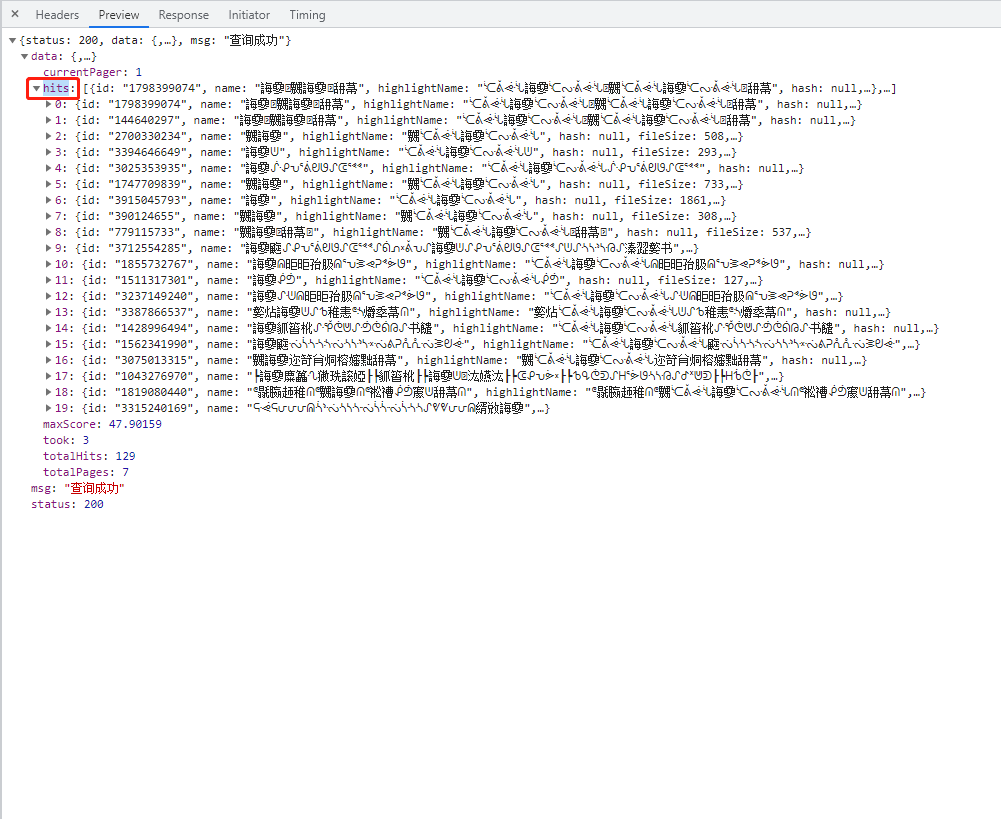
Task: Close the request details panel
Action: tap(15, 15)
